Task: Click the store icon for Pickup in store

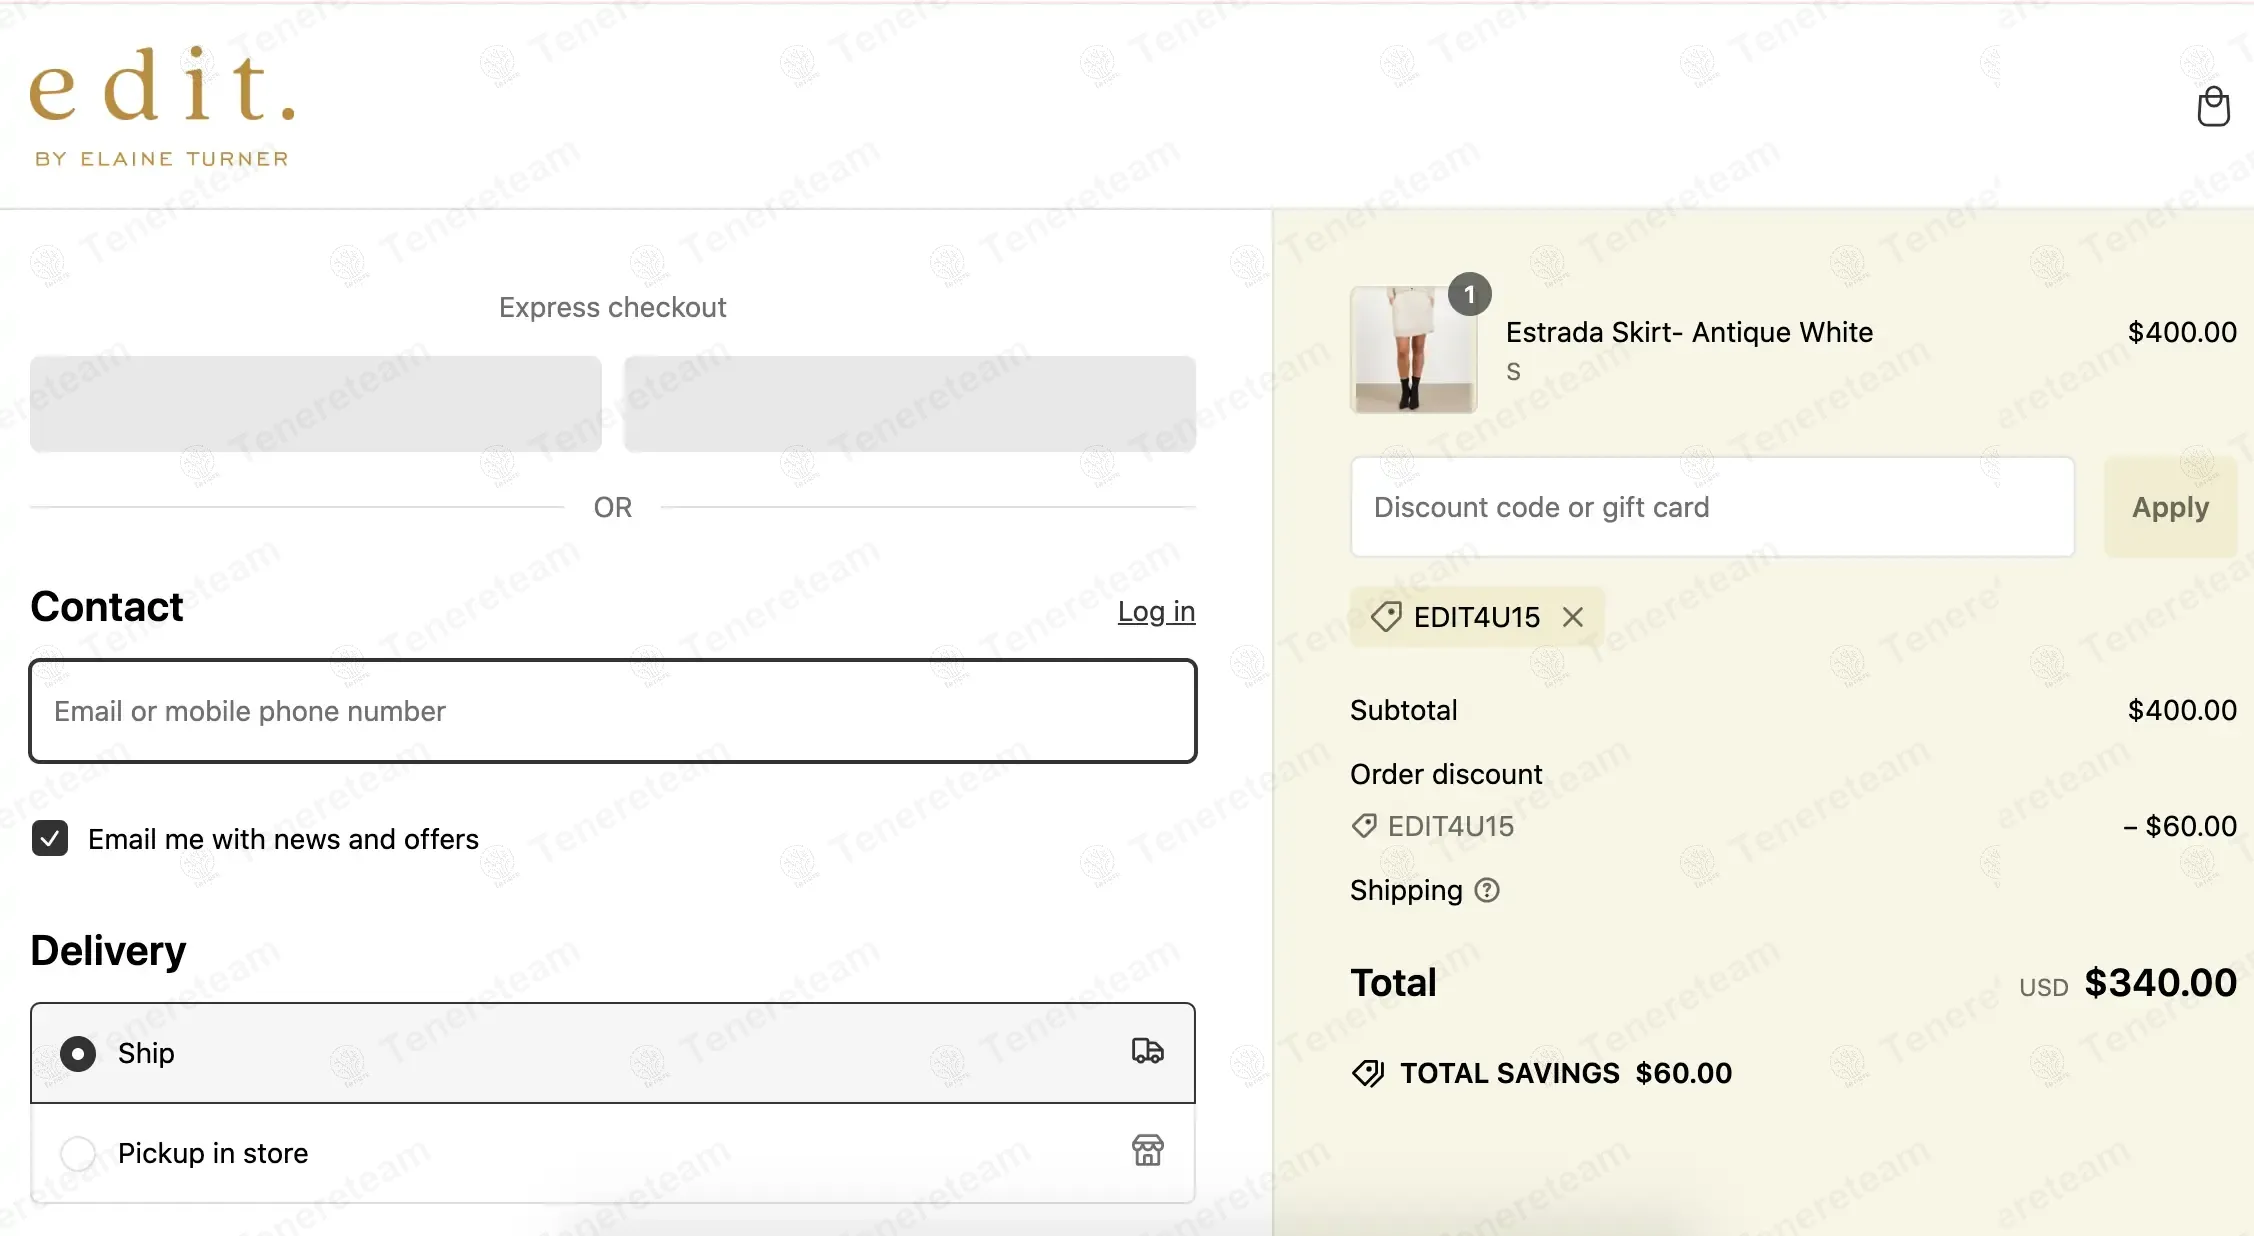Action: tap(1147, 1151)
